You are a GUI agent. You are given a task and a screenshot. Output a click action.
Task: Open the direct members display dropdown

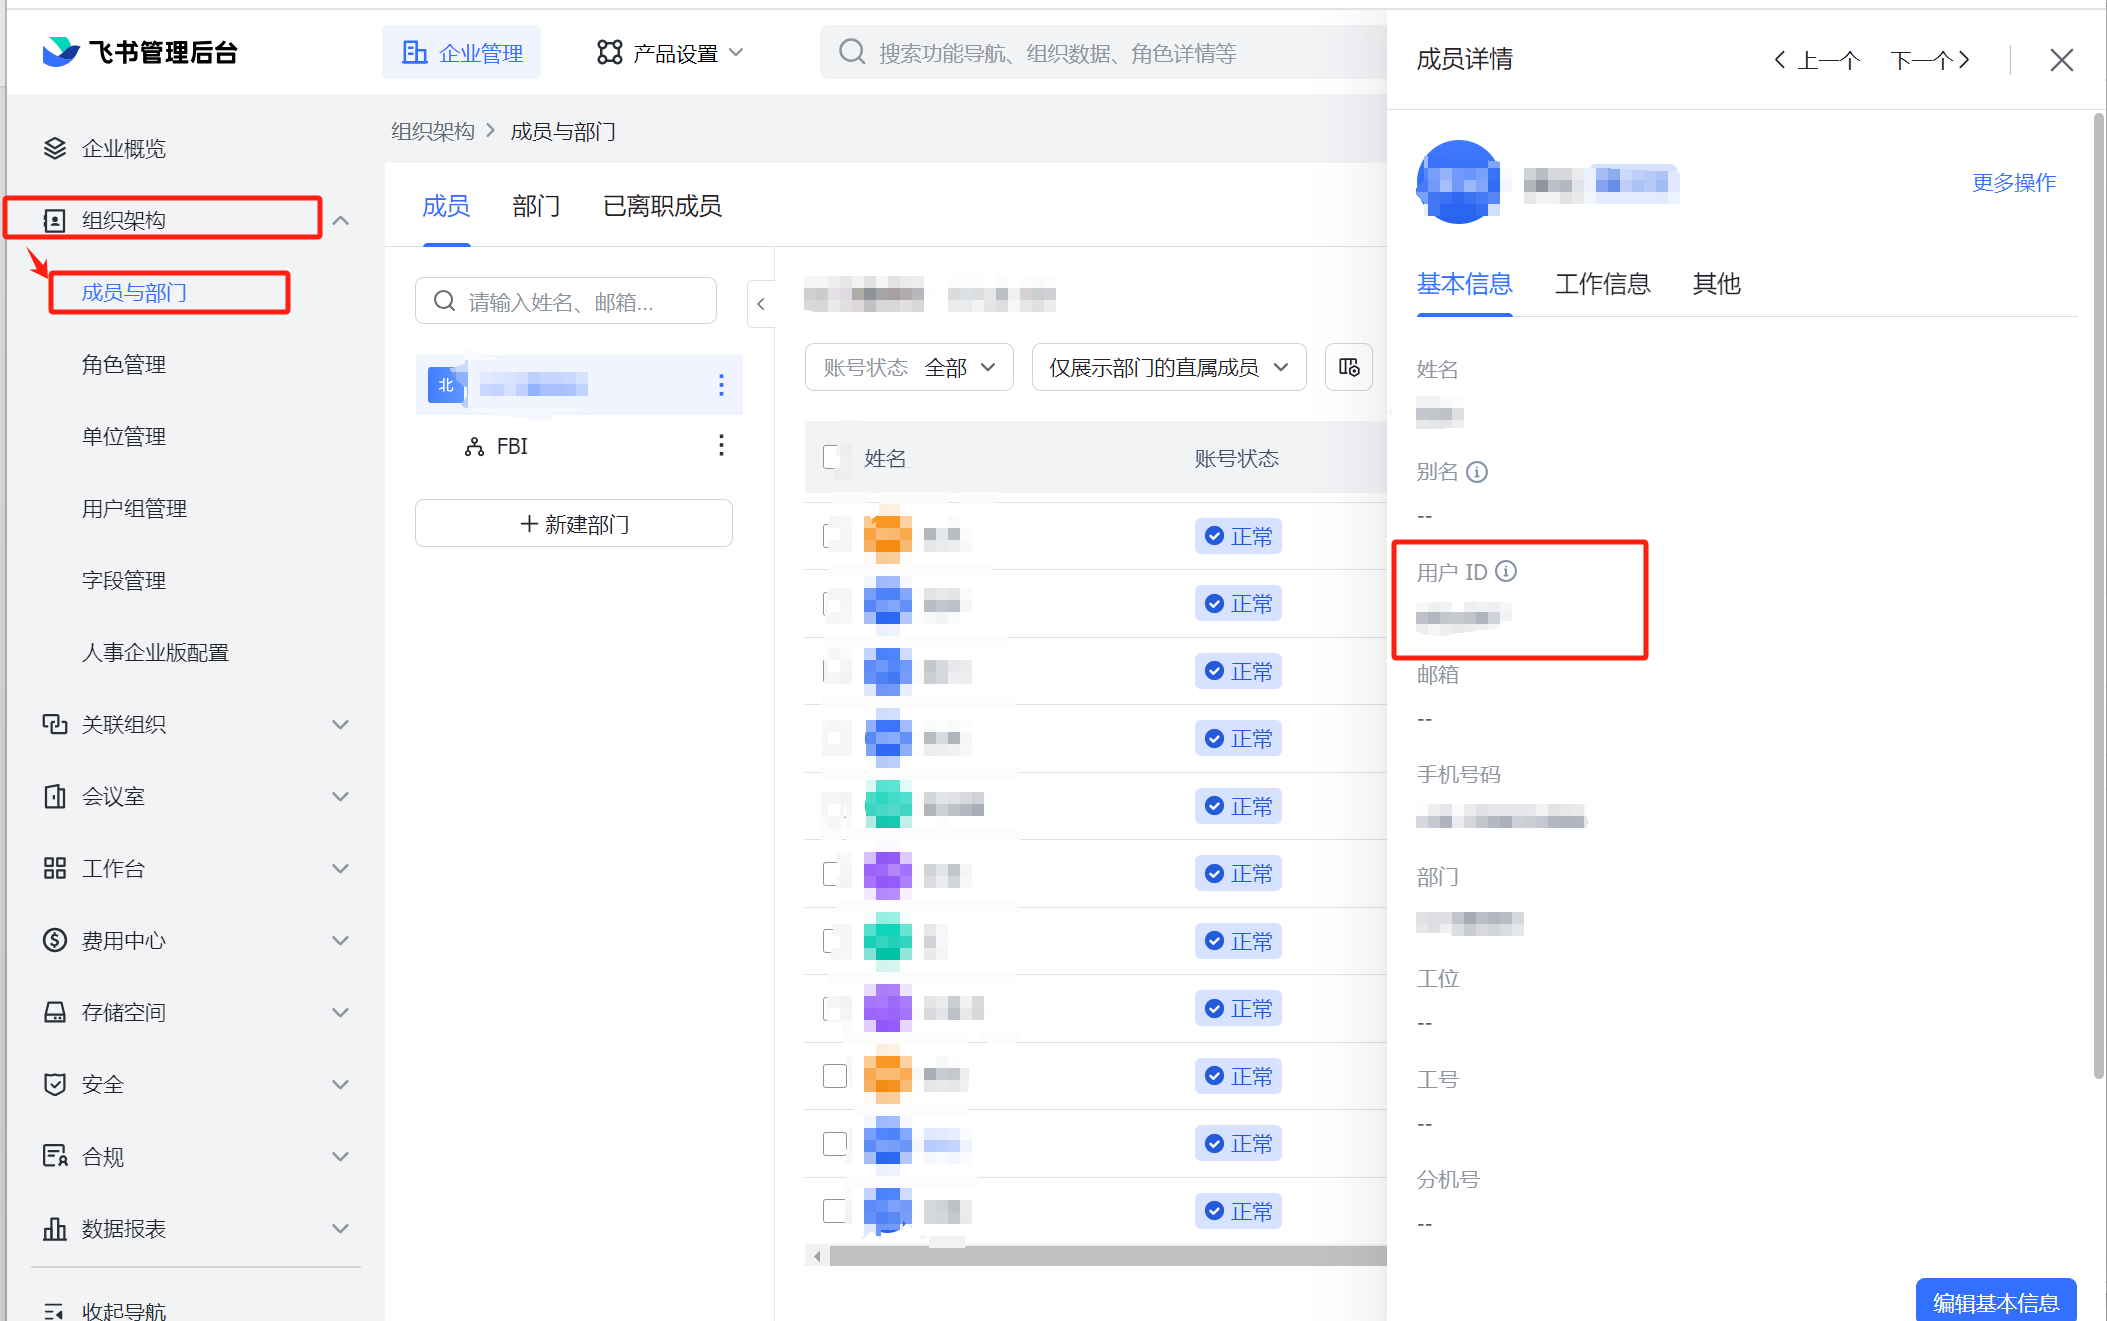[x=1168, y=367]
